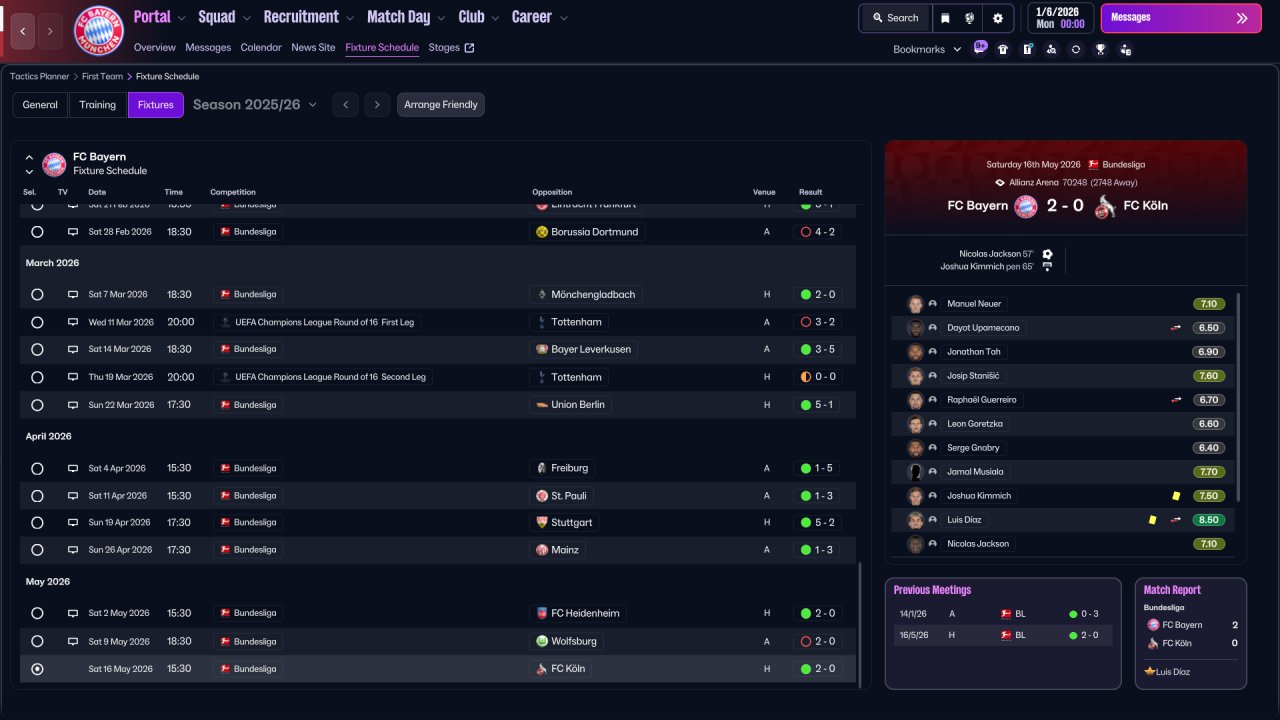Viewport: 1280px width, 720px height.
Task: Click Luis Díaz's yellow card icon
Action: [x=1152, y=520]
